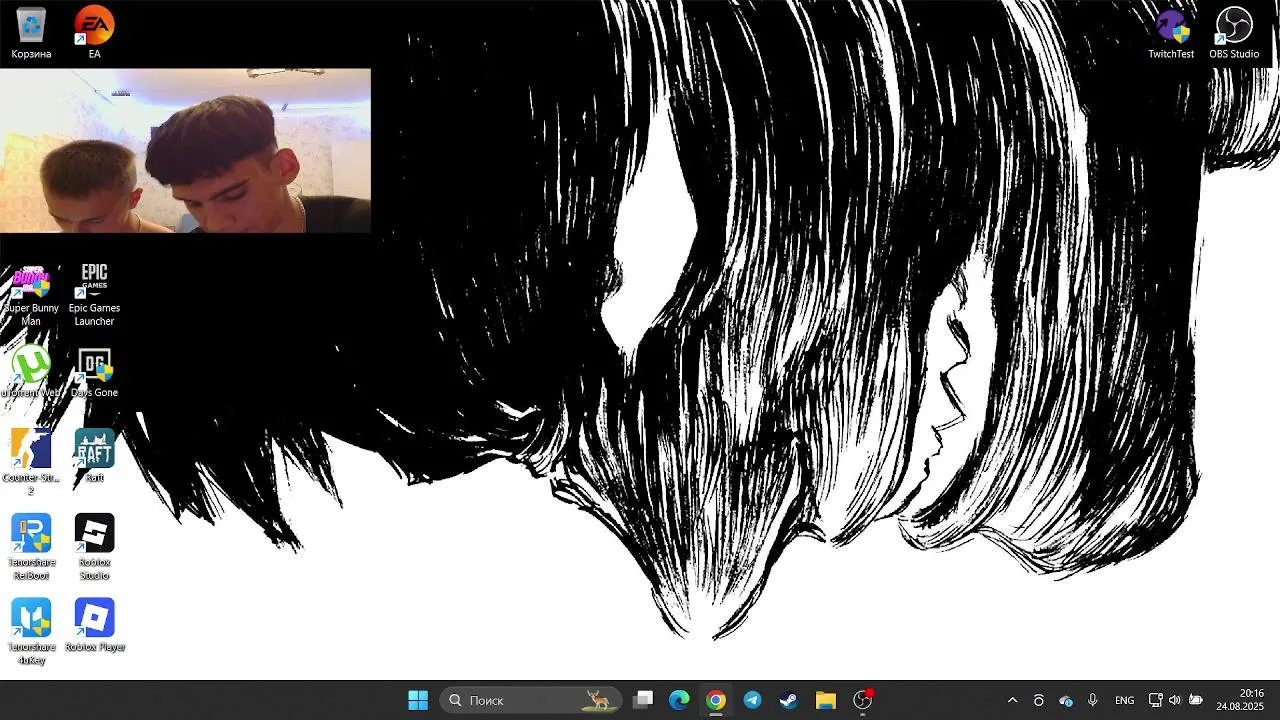Open Microsoft Edge from the taskbar
The image size is (1280, 720).
click(679, 700)
